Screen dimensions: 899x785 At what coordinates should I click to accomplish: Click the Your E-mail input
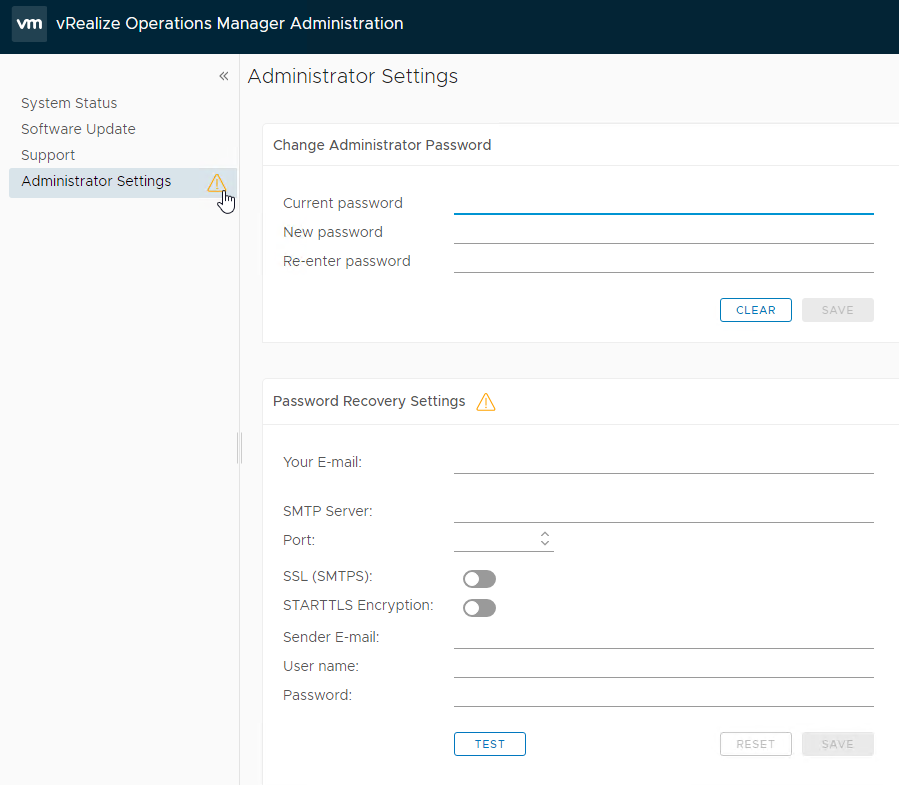(663, 463)
